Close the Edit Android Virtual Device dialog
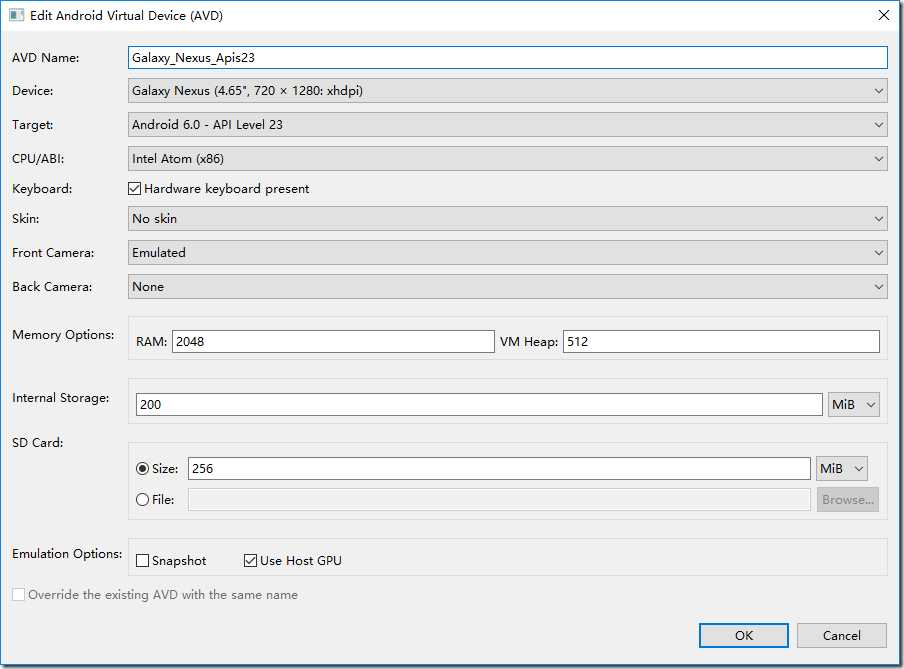904x669 pixels. (x=884, y=15)
